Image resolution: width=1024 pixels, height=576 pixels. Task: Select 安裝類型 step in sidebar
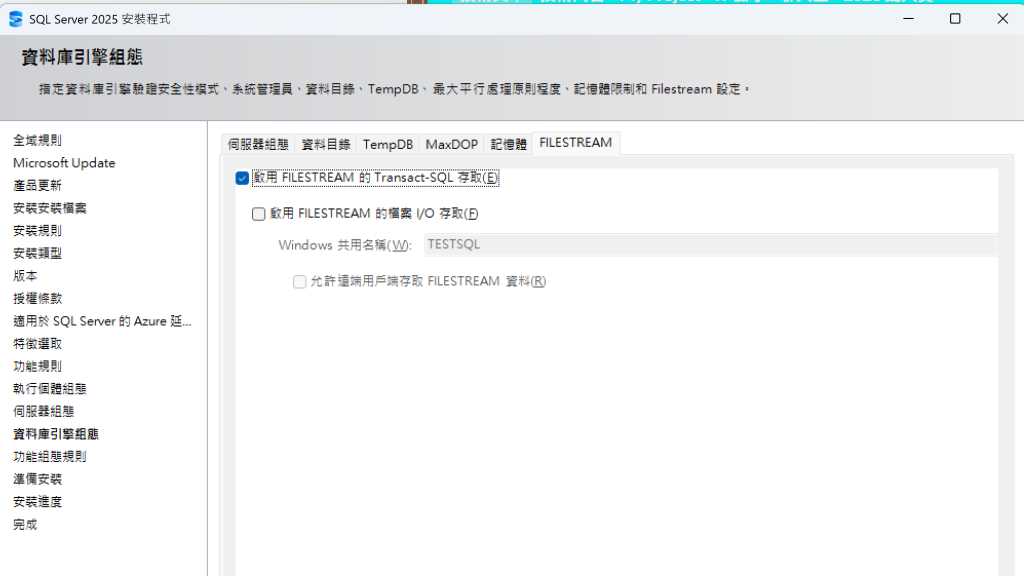(37, 253)
